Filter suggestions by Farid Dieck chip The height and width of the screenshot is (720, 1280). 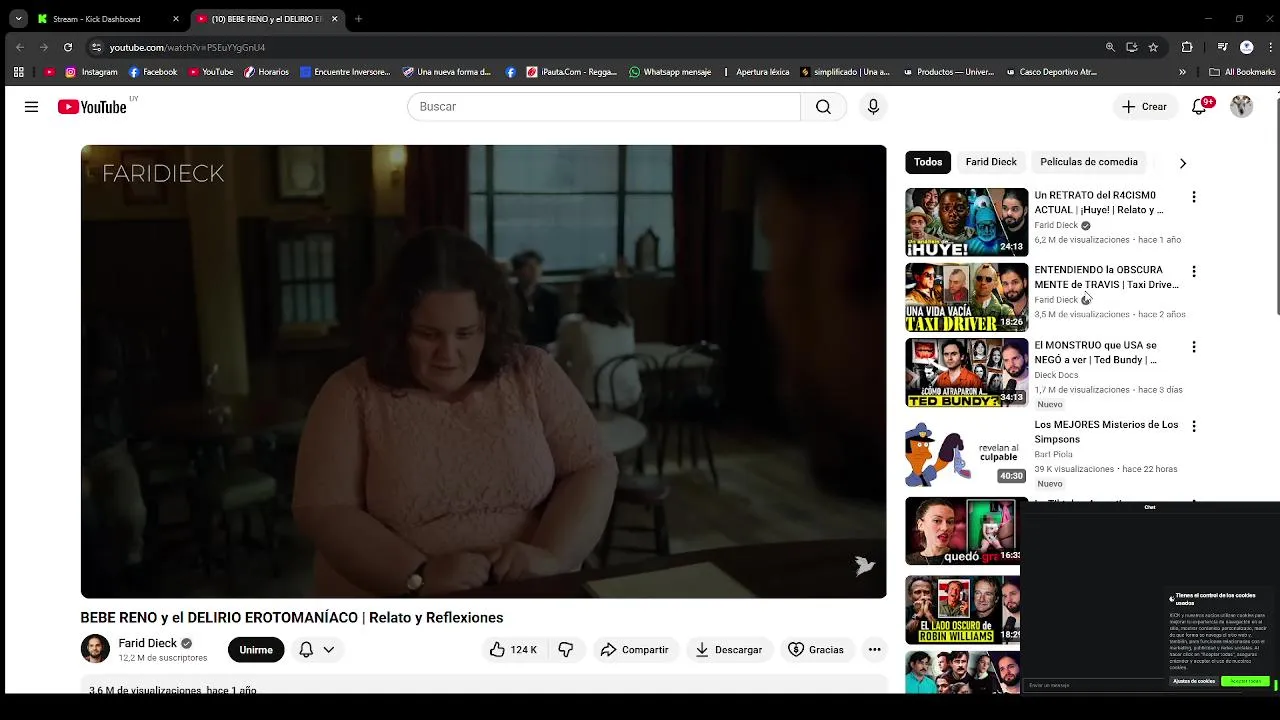coord(991,162)
